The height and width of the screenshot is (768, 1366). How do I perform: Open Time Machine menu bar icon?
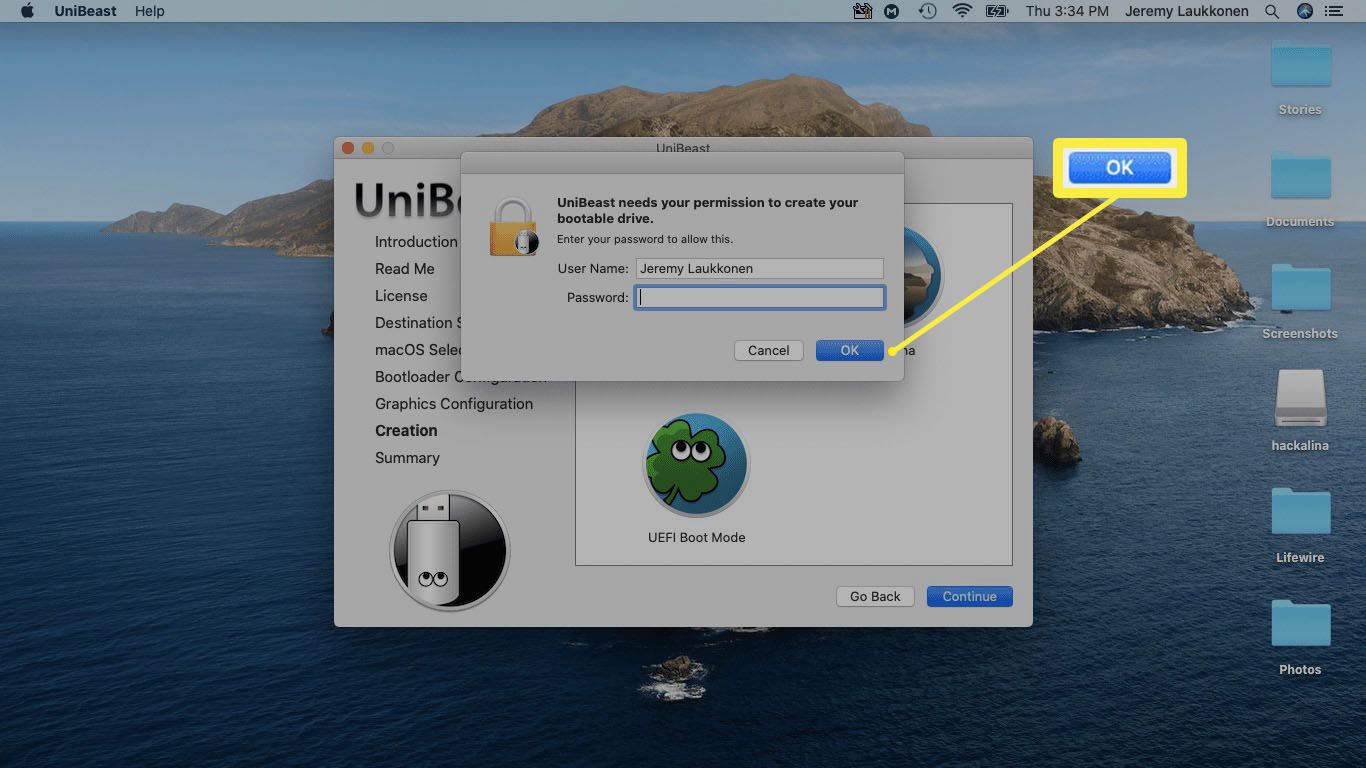(928, 11)
